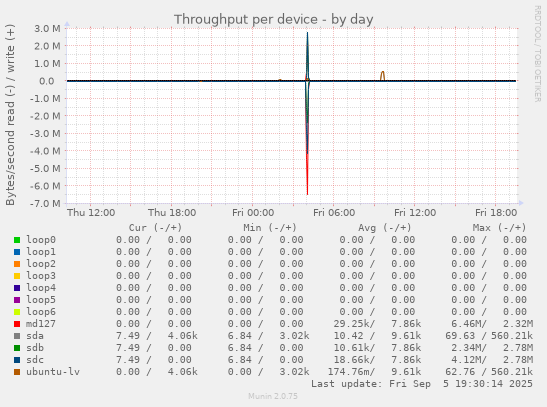This screenshot has width=547, height=407.
Task: Click the 'Munin 2.0.75' footer text
Action: click(x=273, y=396)
